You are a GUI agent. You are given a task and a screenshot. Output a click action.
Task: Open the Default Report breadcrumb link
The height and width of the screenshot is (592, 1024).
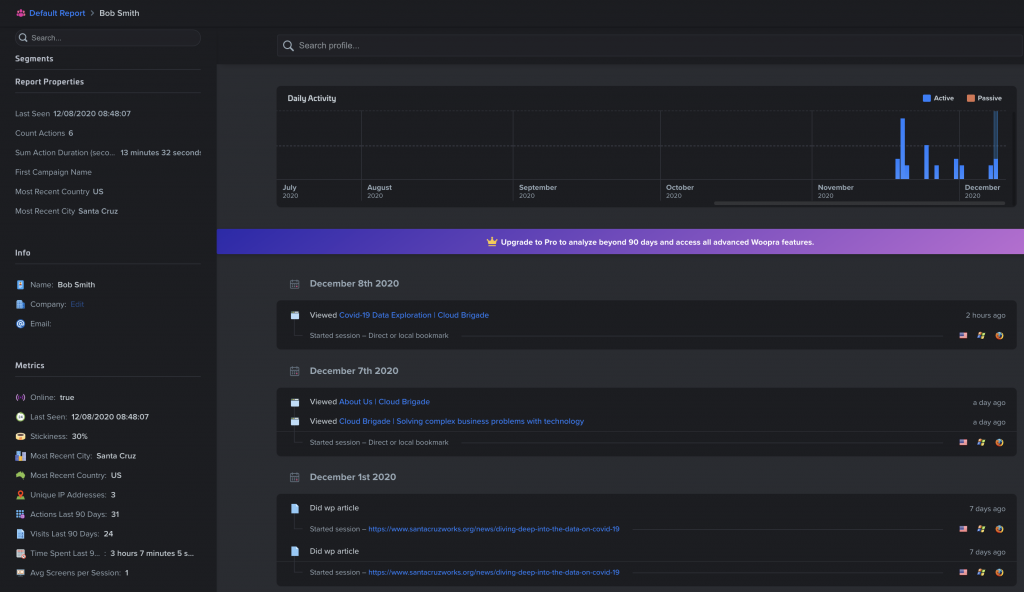pyautogui.click(x=57, y=13)
